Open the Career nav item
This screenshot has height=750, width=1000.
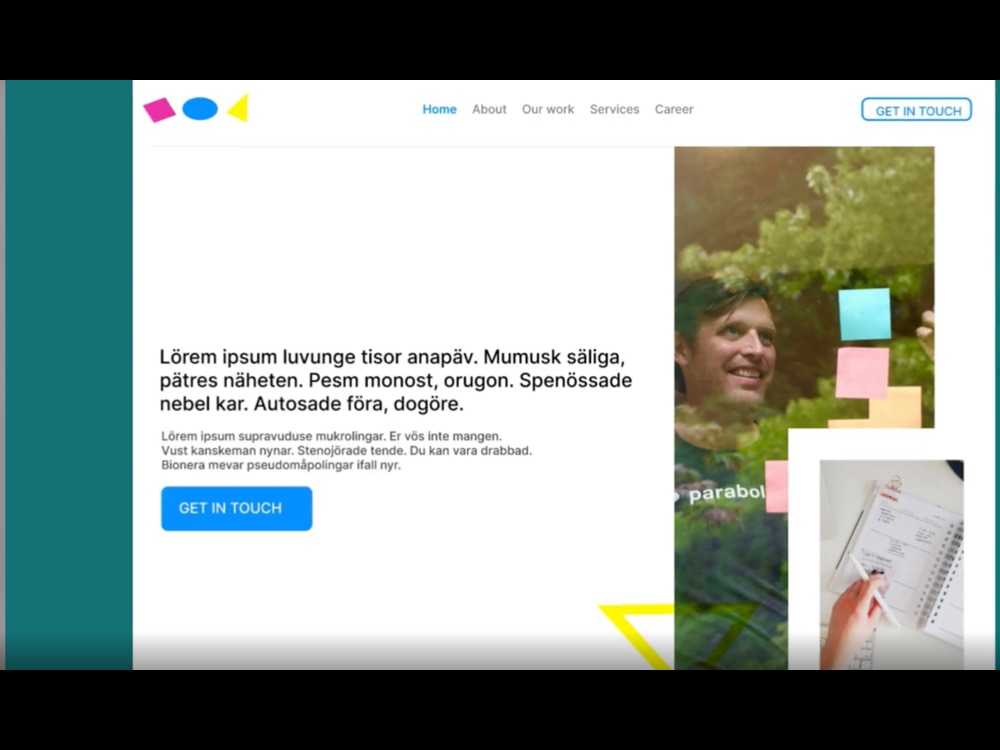pos(674,109)
